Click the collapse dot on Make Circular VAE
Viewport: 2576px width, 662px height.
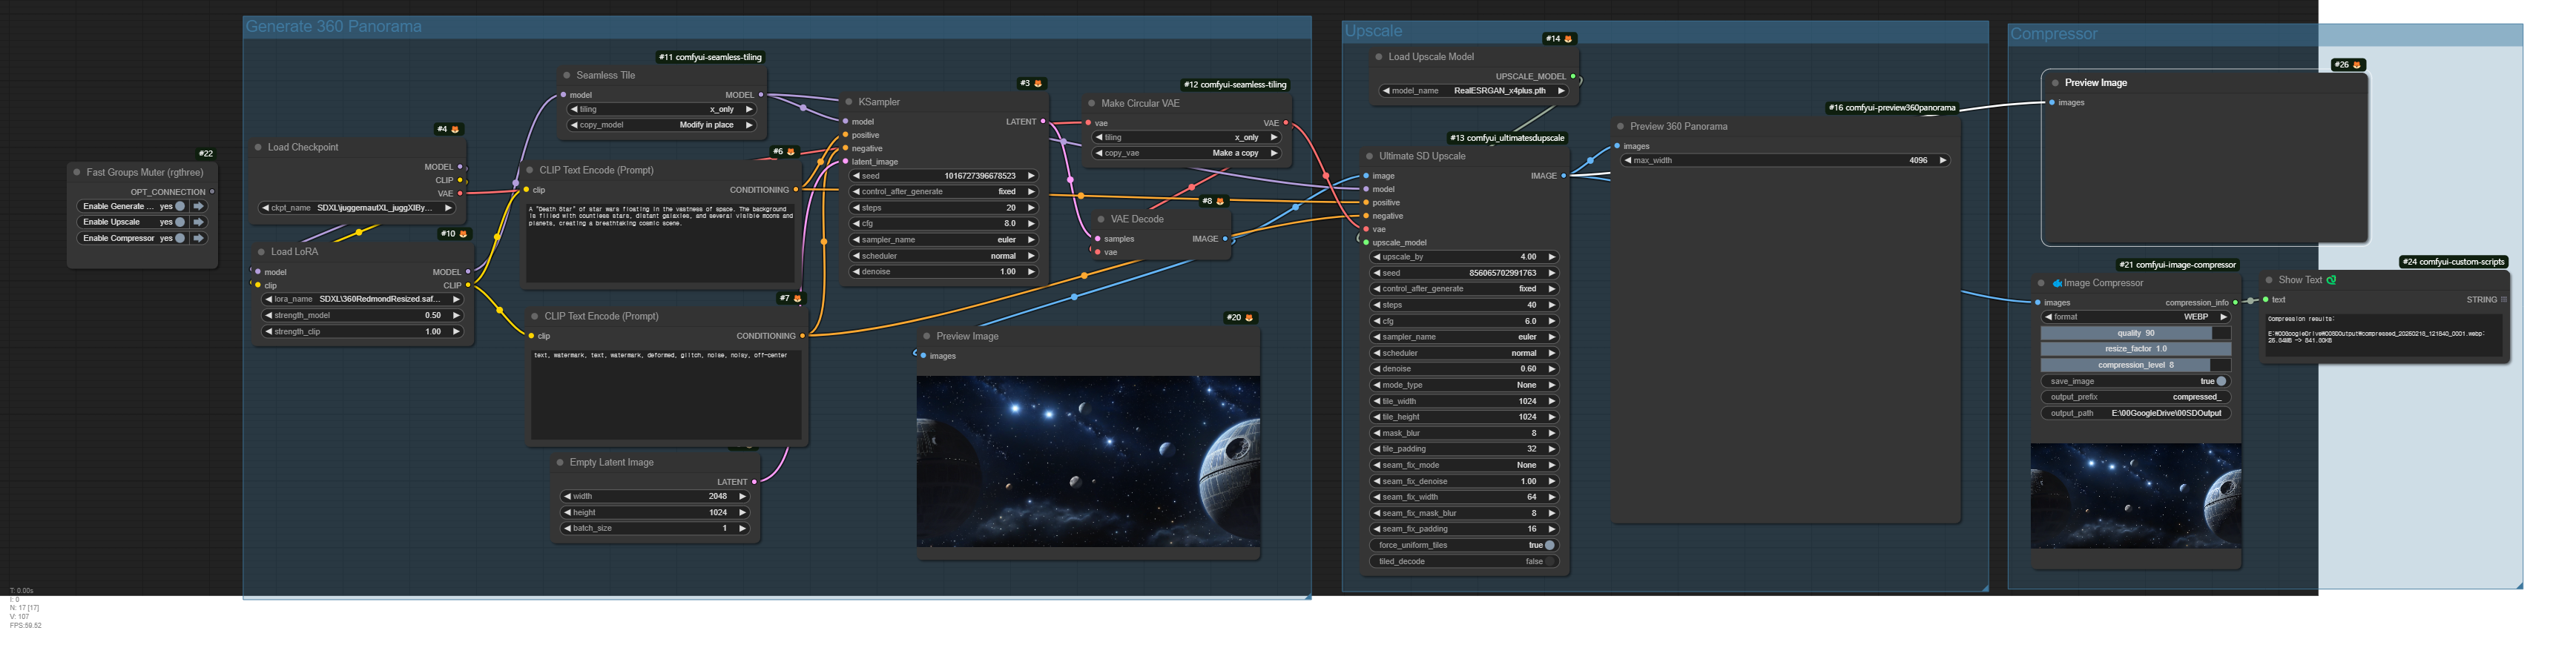tap(1092, 103)
